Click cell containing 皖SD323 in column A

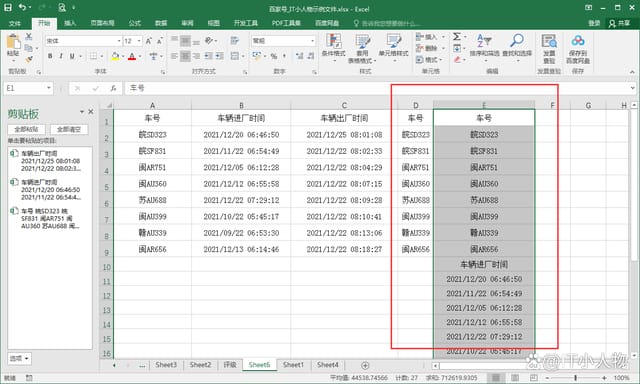(152, 134)
